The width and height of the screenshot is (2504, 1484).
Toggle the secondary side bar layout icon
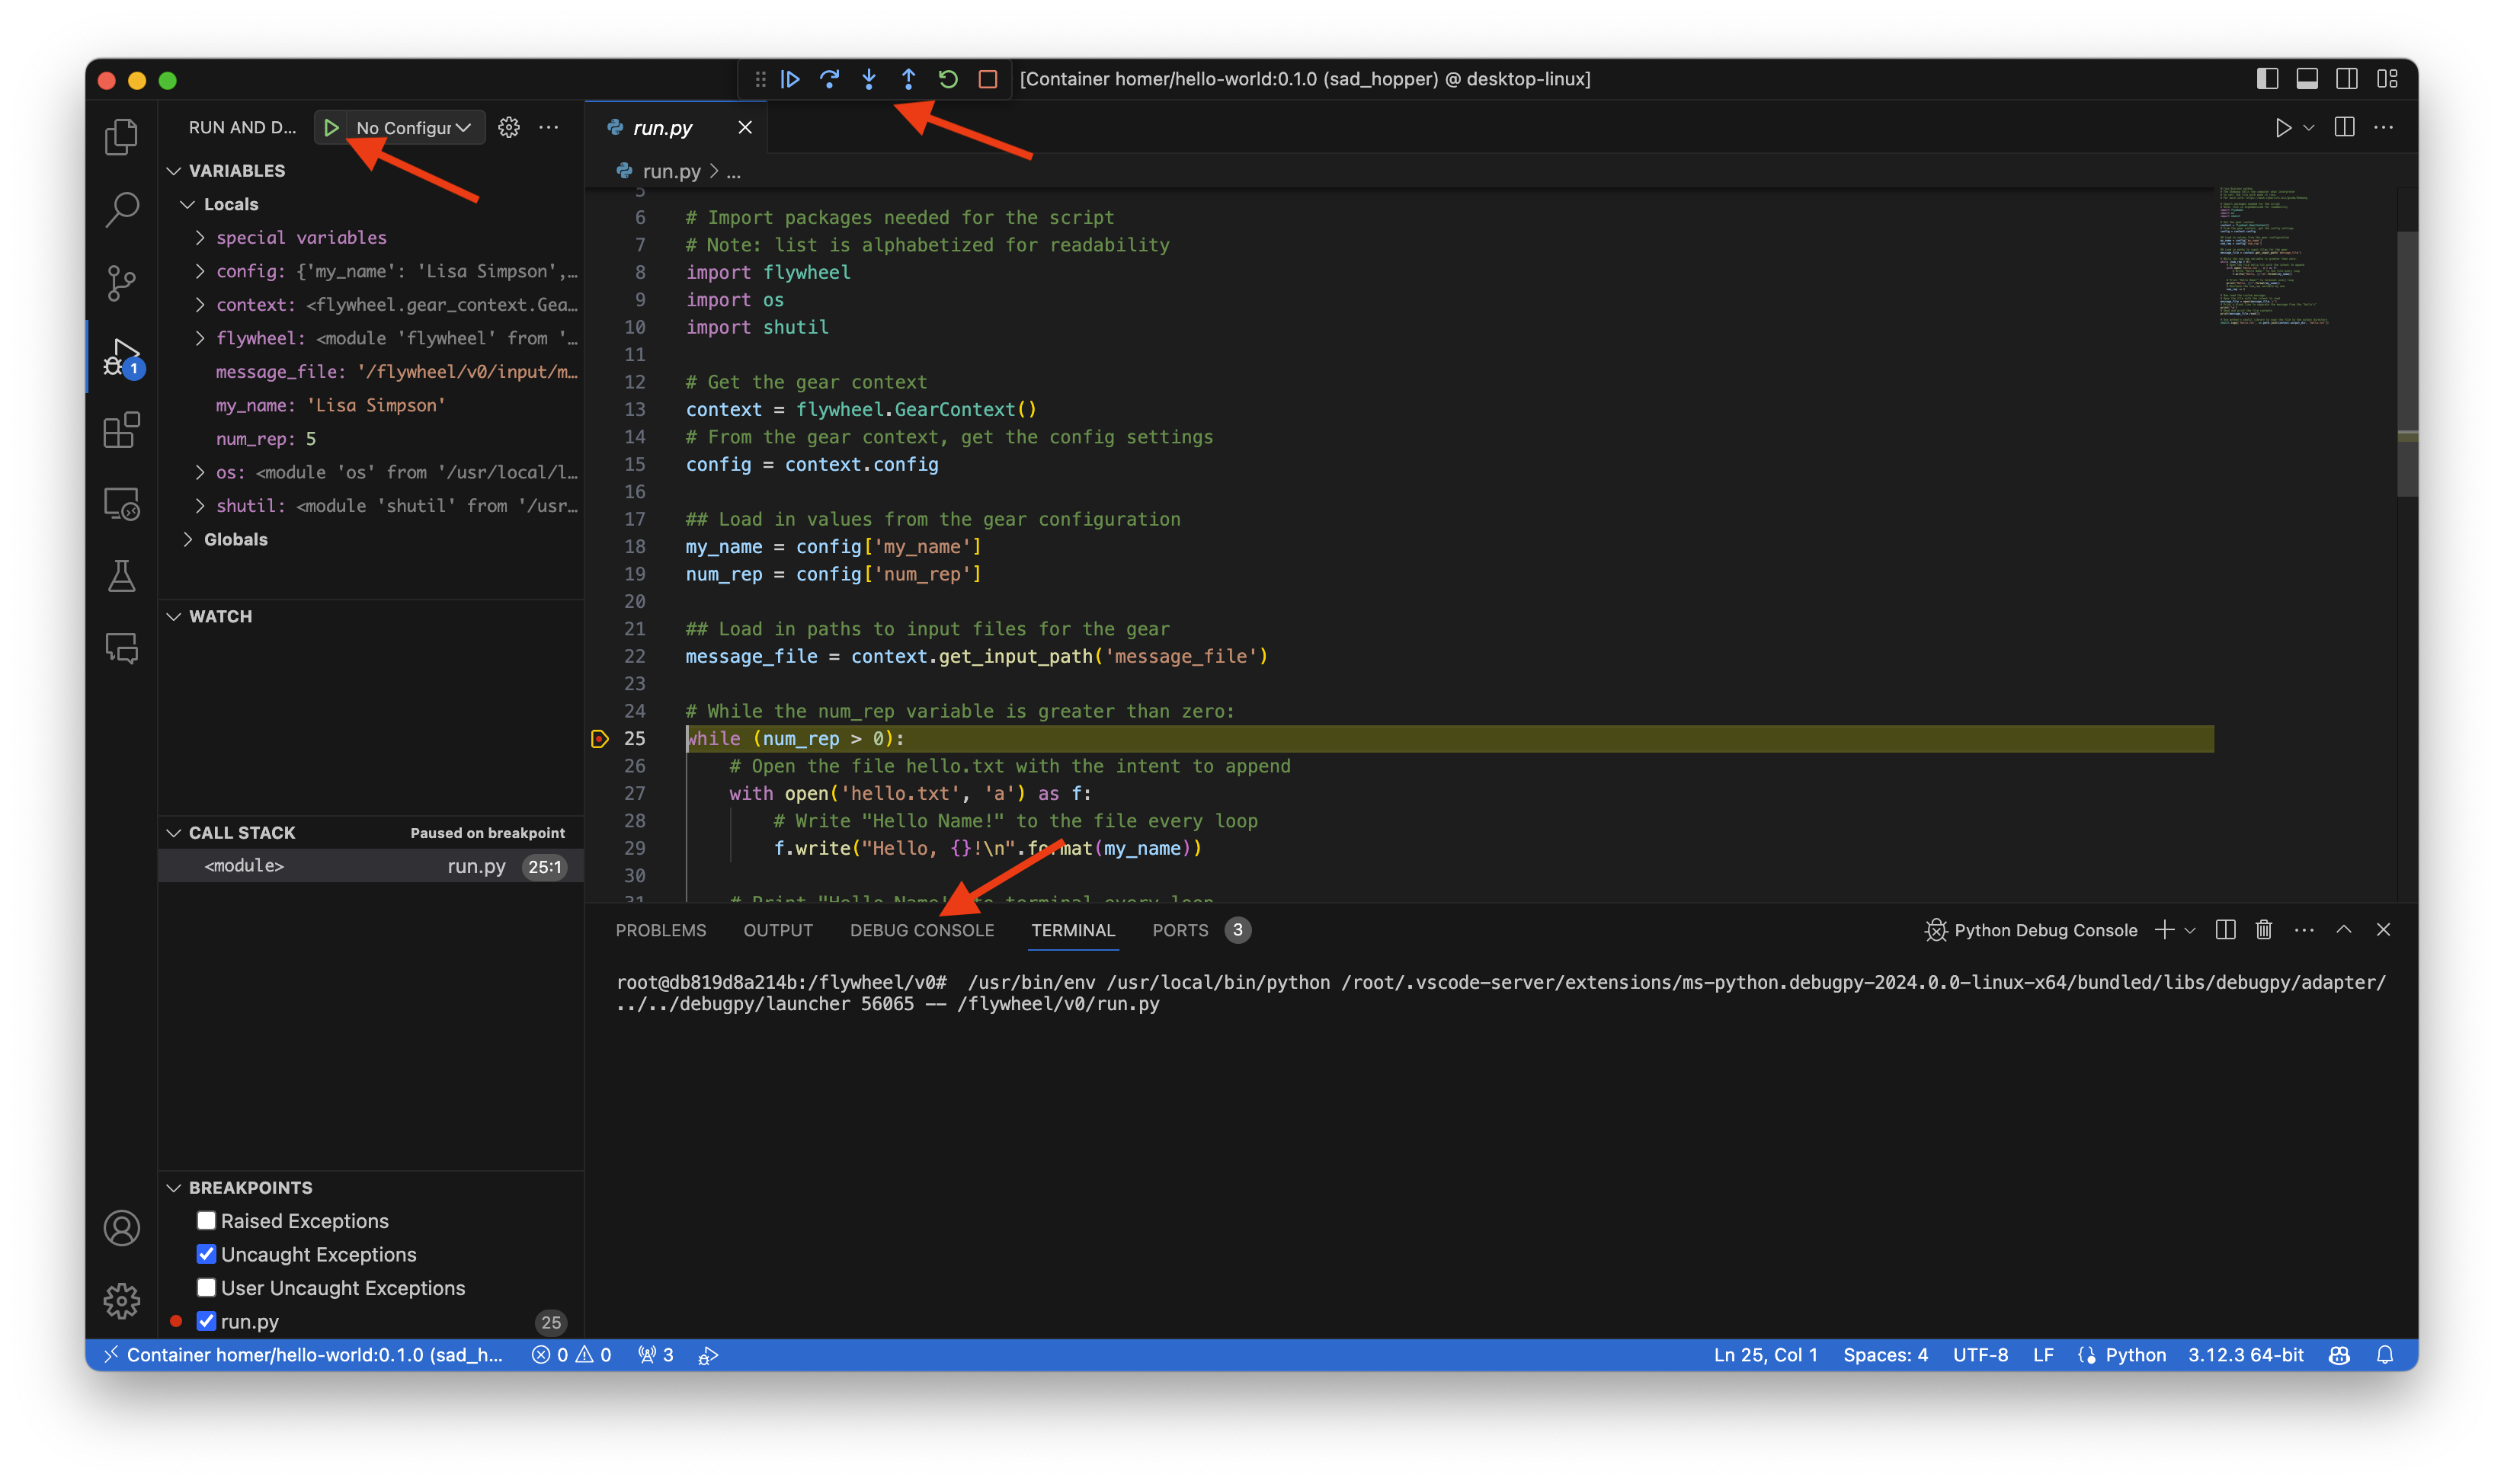point(2347,79)
